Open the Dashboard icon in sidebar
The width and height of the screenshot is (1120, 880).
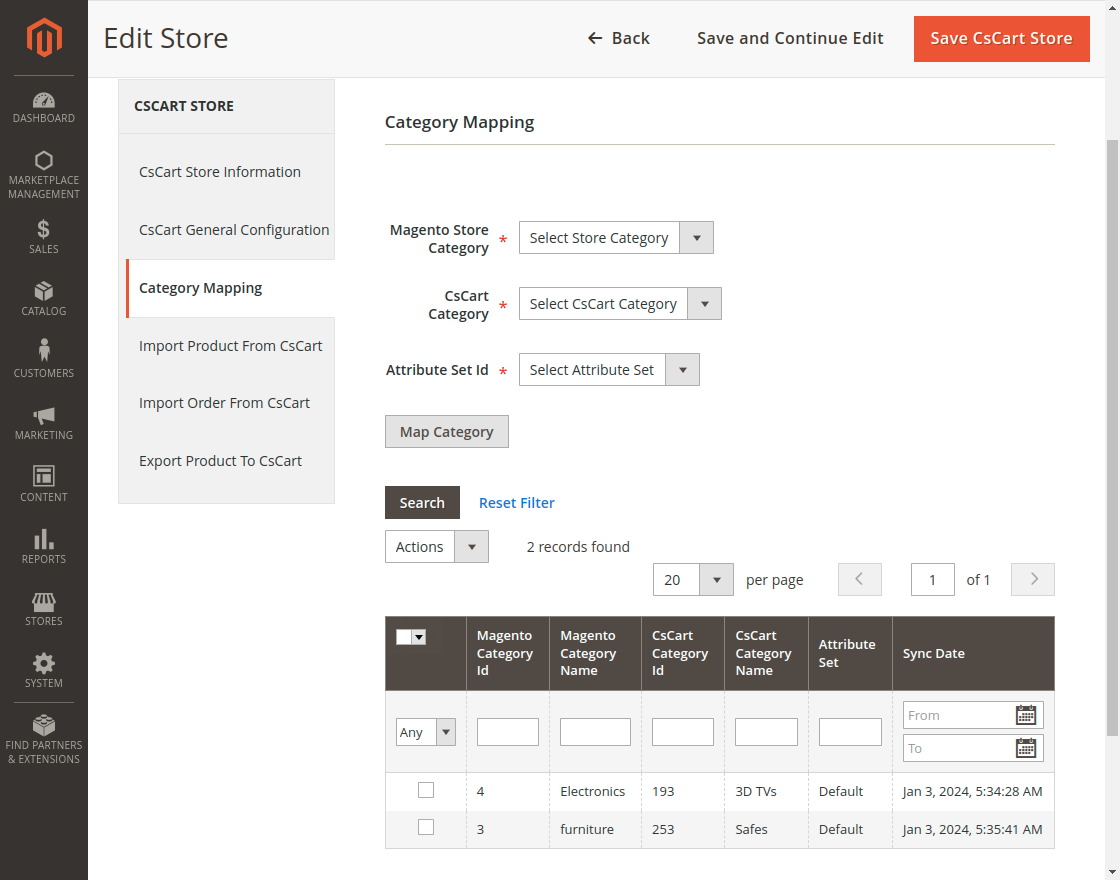[x=44, y=100]
